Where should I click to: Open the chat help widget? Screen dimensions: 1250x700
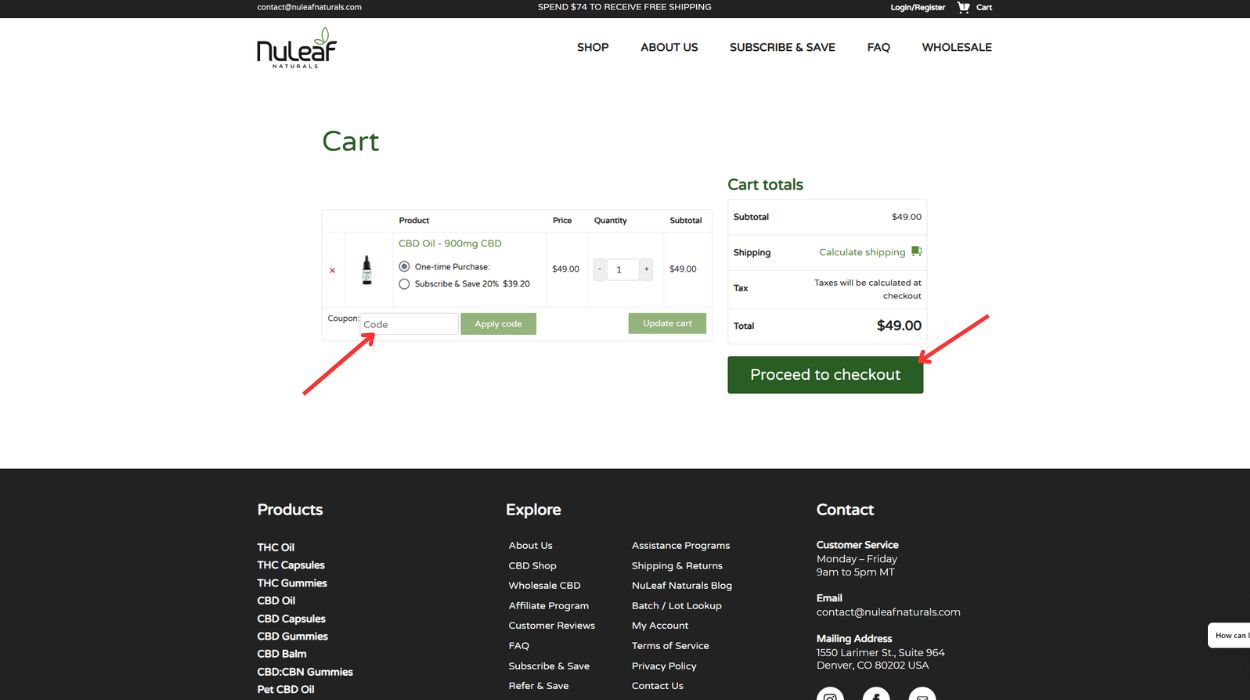tap(1230, 635)
